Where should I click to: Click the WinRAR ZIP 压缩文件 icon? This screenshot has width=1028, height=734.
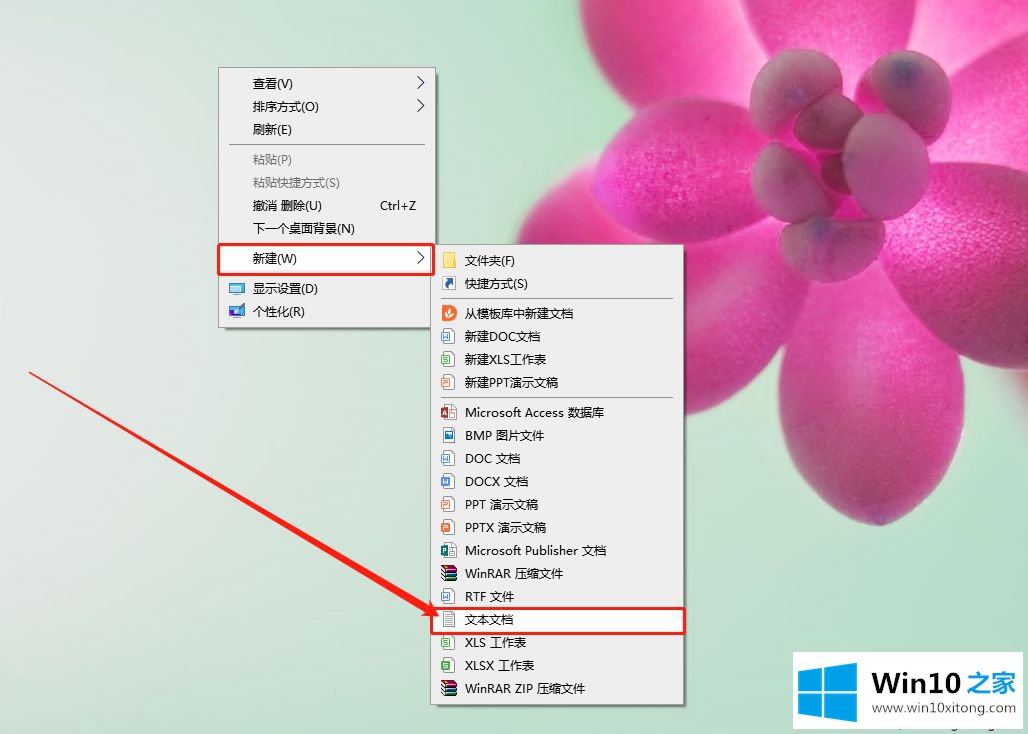449,688
